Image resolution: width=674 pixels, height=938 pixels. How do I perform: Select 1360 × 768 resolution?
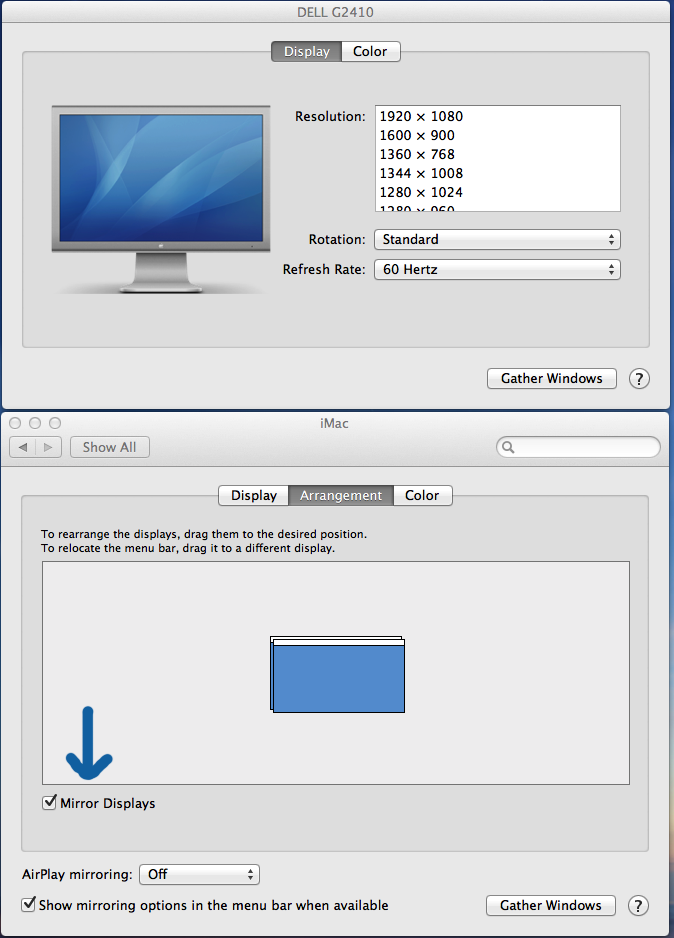[x=498, y=154]
